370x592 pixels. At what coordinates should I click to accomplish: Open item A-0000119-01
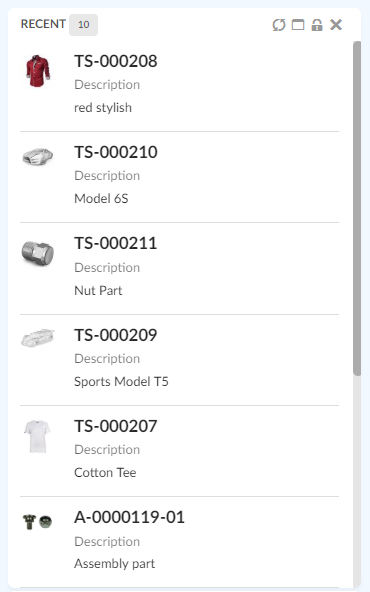(129, 518)
